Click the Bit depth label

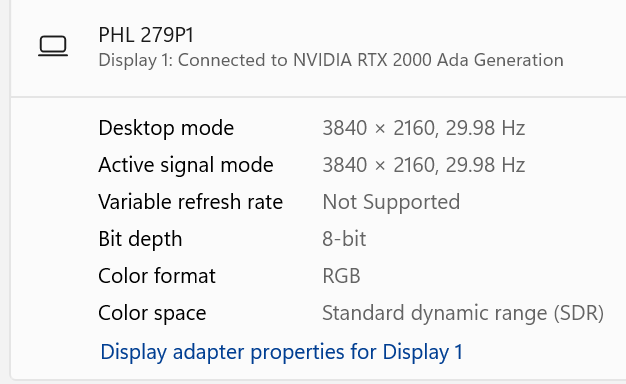pos(140,239)
